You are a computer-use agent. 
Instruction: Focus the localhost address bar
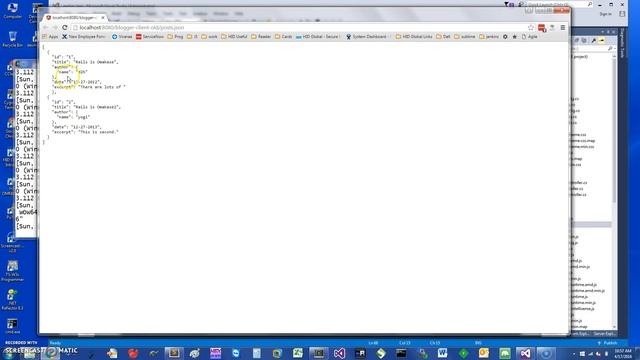[x=300, y=27]
